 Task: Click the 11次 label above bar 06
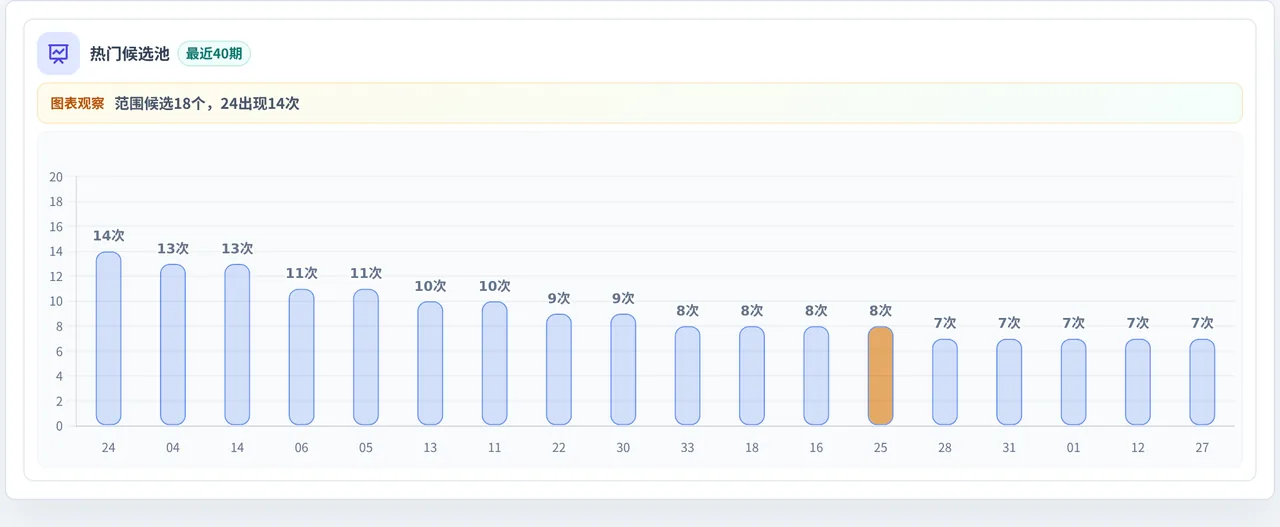click(x=302, y=273)
